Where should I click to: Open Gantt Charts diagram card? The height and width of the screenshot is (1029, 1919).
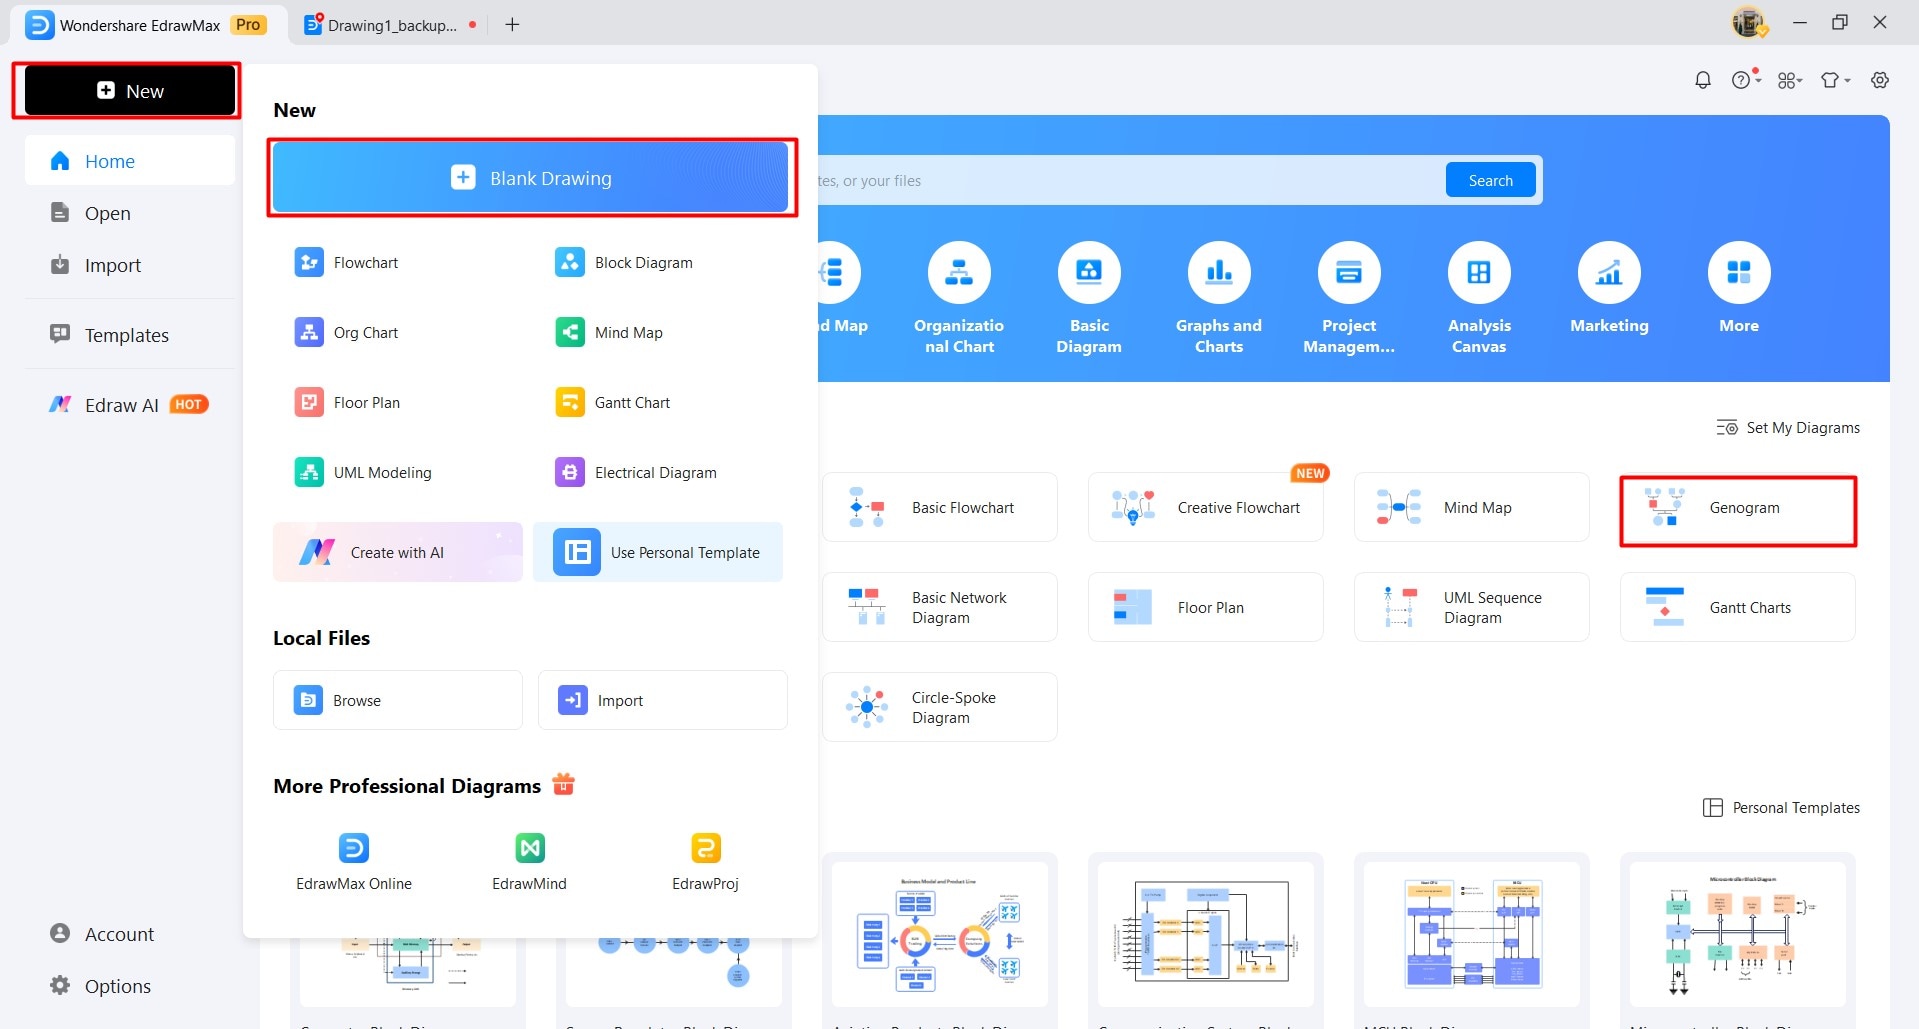tap(1738, 607)
